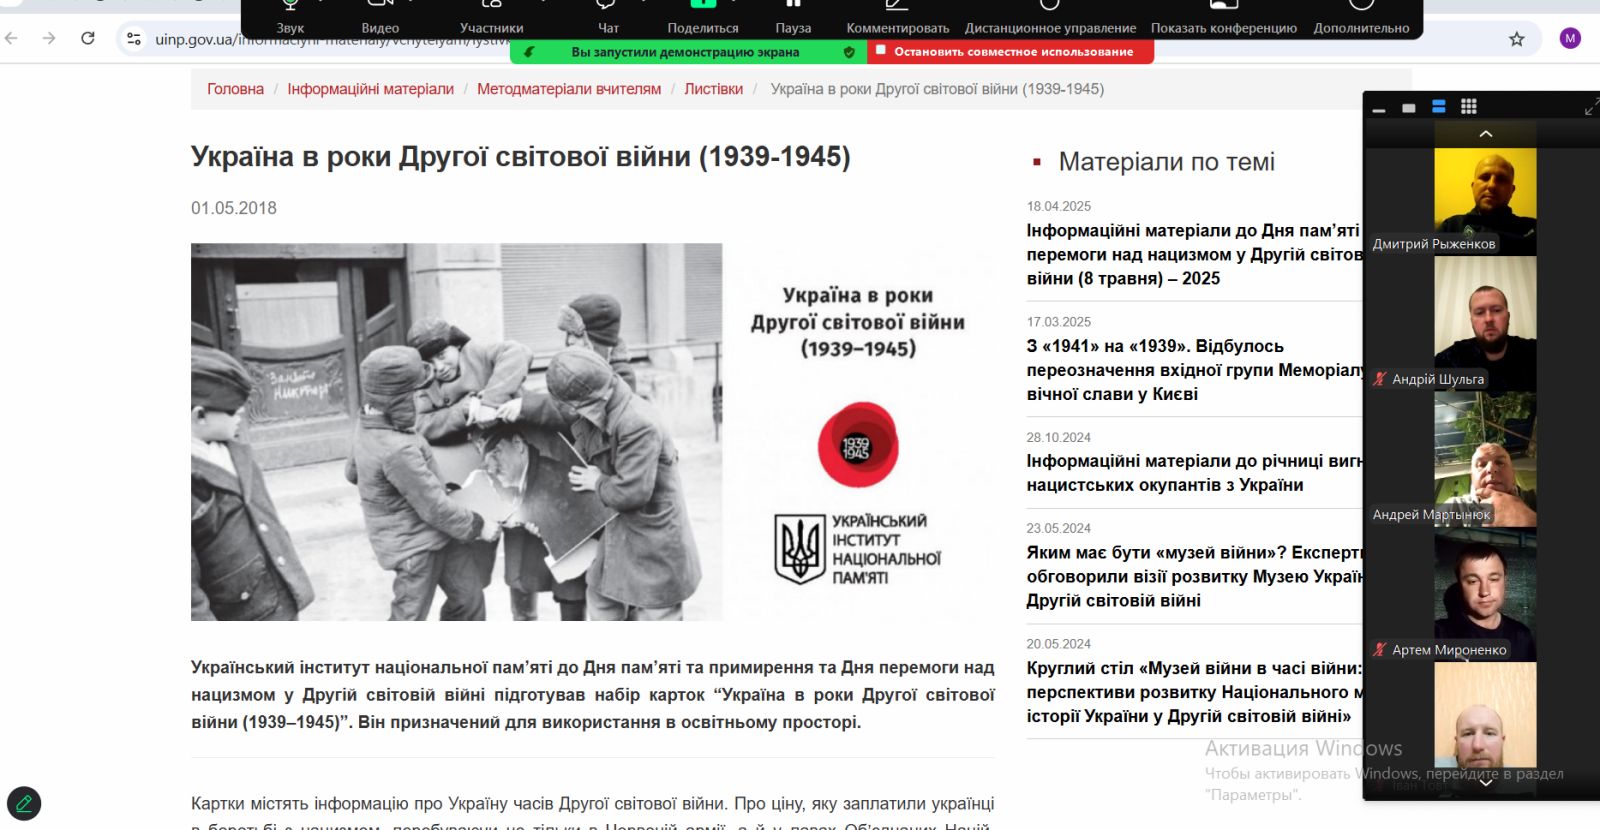The image size is (1600, 830).
Task: Switch Zoom panel to single active speaker view
Action: pyautogui.click(x=1409, y=108)
